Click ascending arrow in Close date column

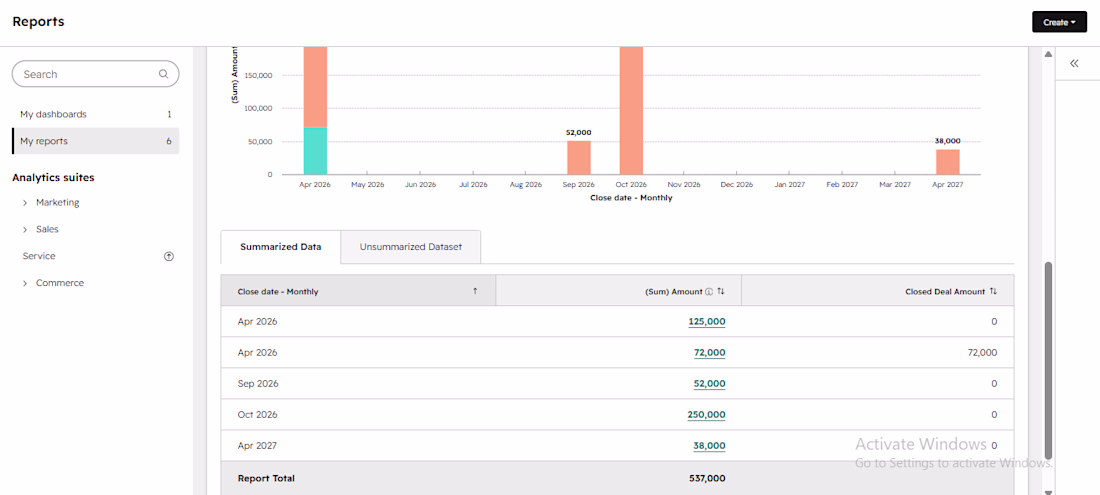click(x=475, y=292)
